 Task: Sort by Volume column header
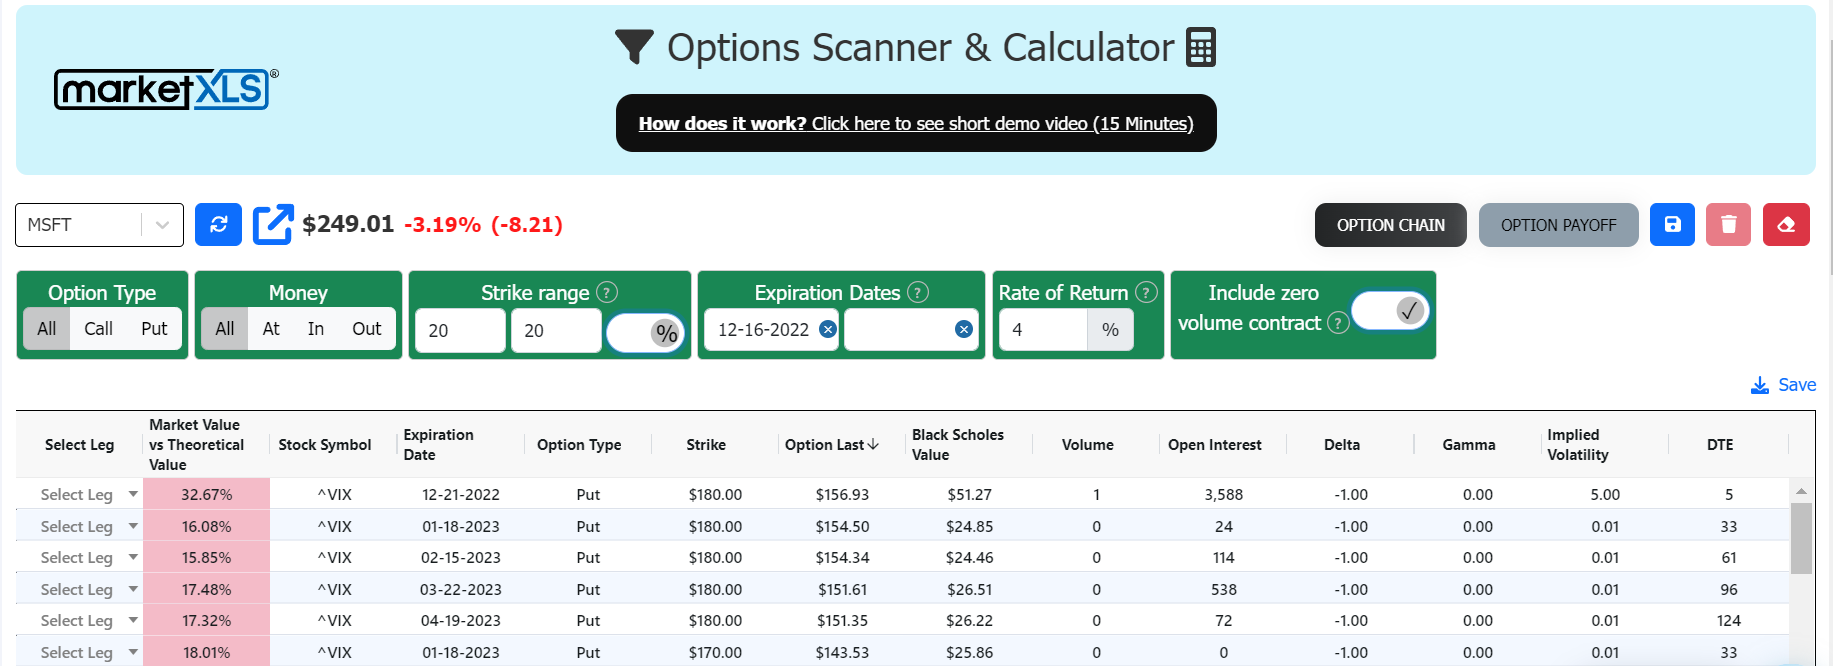click(1087, 444)
